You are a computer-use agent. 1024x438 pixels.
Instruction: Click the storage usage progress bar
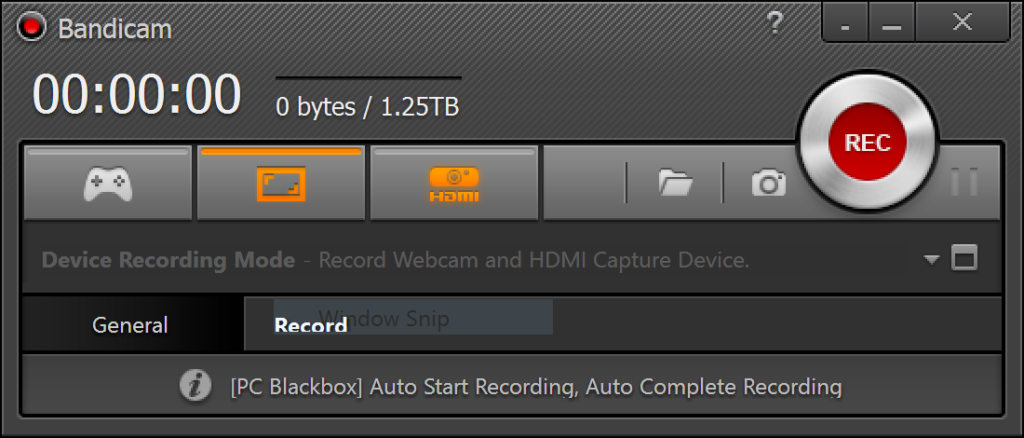click(x=368, y=78)
